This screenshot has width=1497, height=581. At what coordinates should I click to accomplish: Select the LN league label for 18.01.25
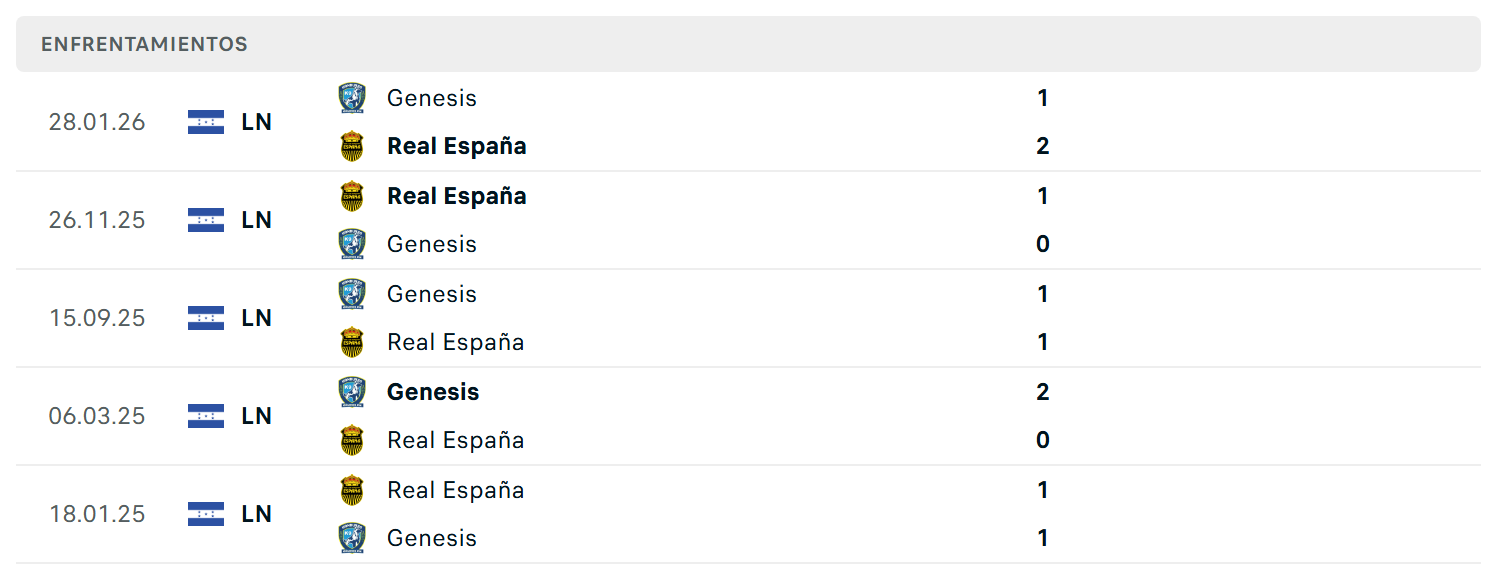pyautogui.click(x=257, y=514)
